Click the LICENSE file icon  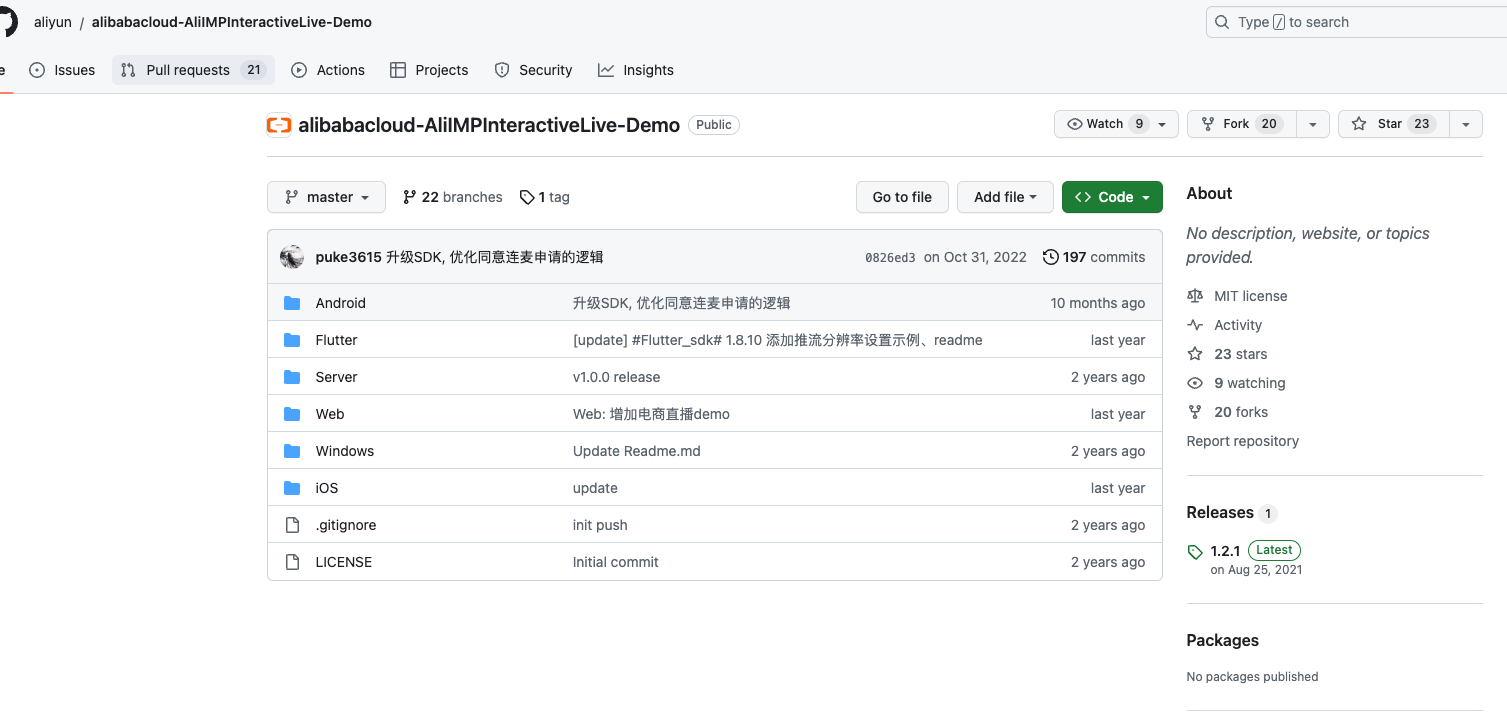tap(292, 562)
